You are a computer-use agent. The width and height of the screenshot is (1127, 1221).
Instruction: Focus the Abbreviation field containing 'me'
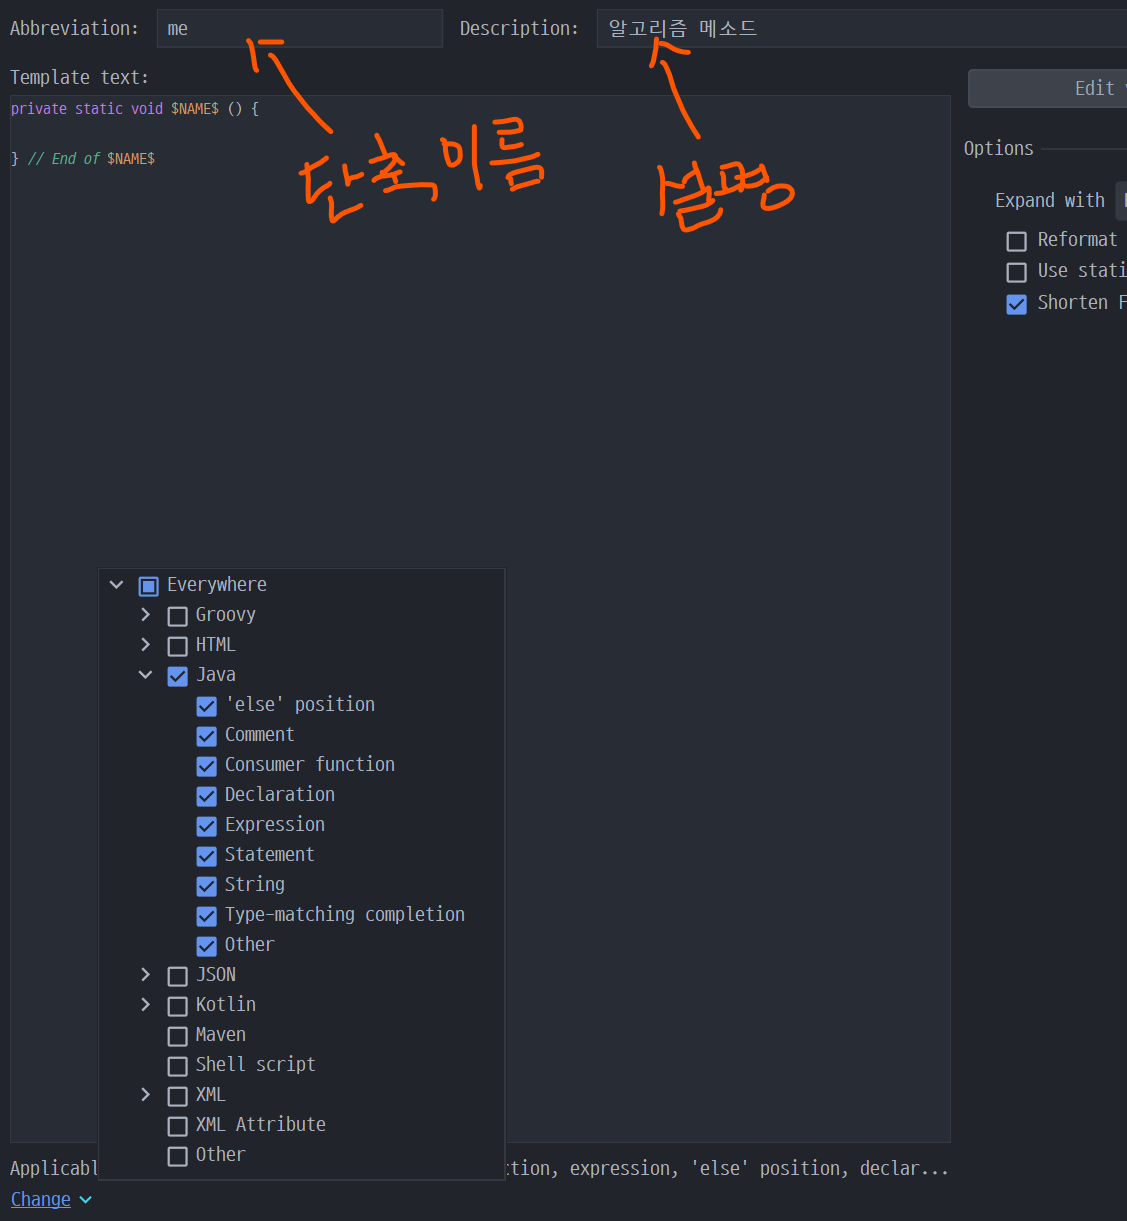[x=299, y=28]
